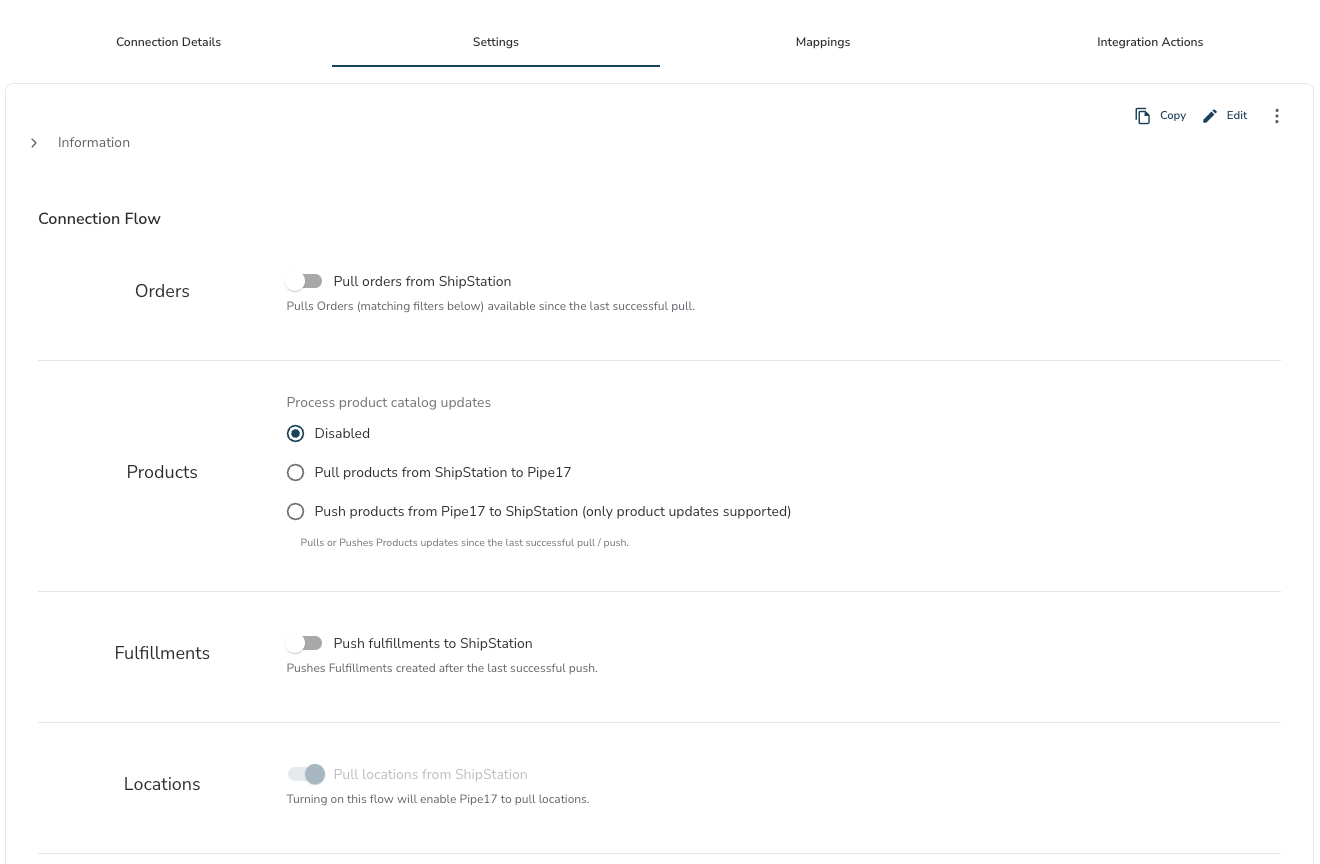The width and height of the screenshot is (1320, 864).
Task: Click the Information section label
Action: tap(94, 143)
